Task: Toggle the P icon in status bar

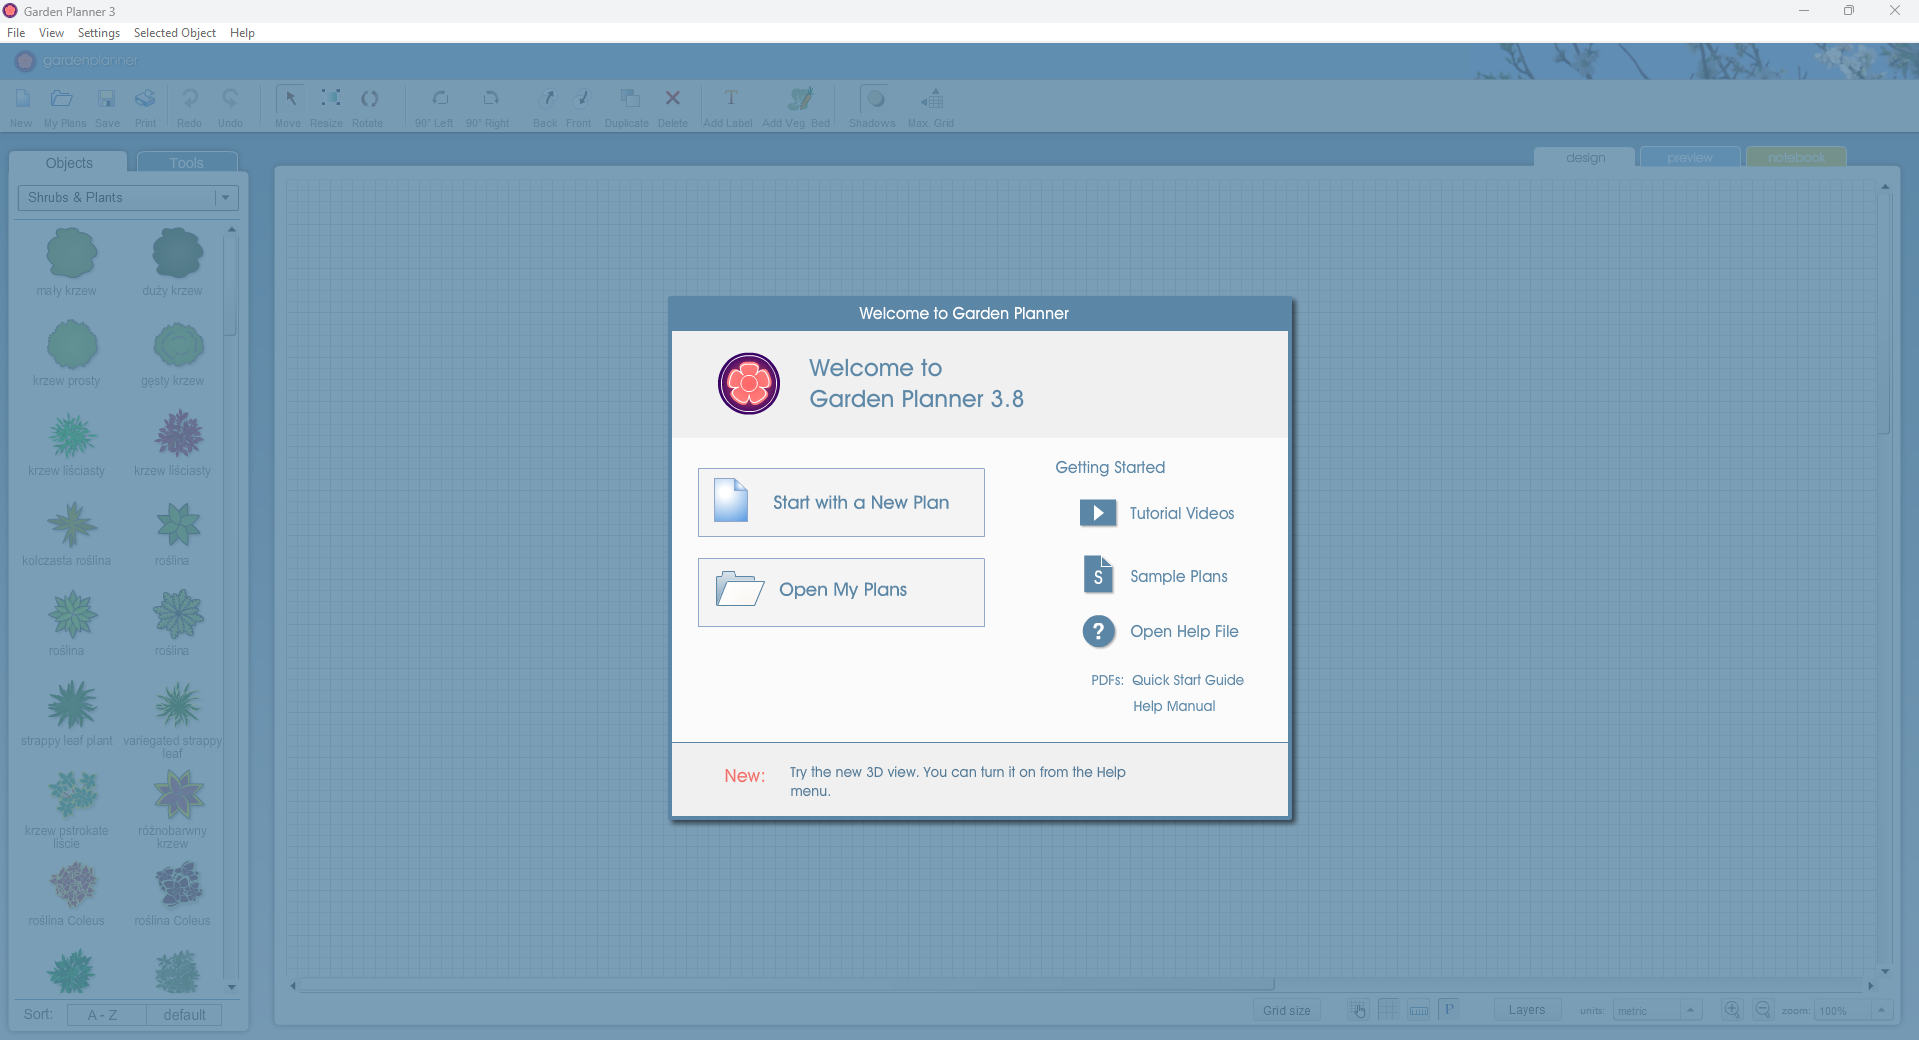Action: (x=1449, y=1009)
